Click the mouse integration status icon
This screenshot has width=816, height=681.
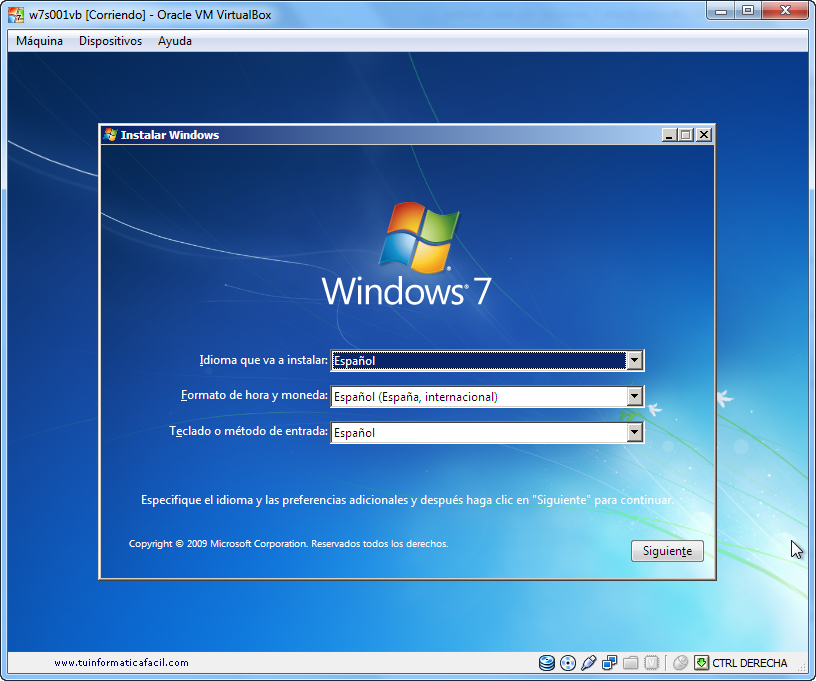tap(680, 663)
